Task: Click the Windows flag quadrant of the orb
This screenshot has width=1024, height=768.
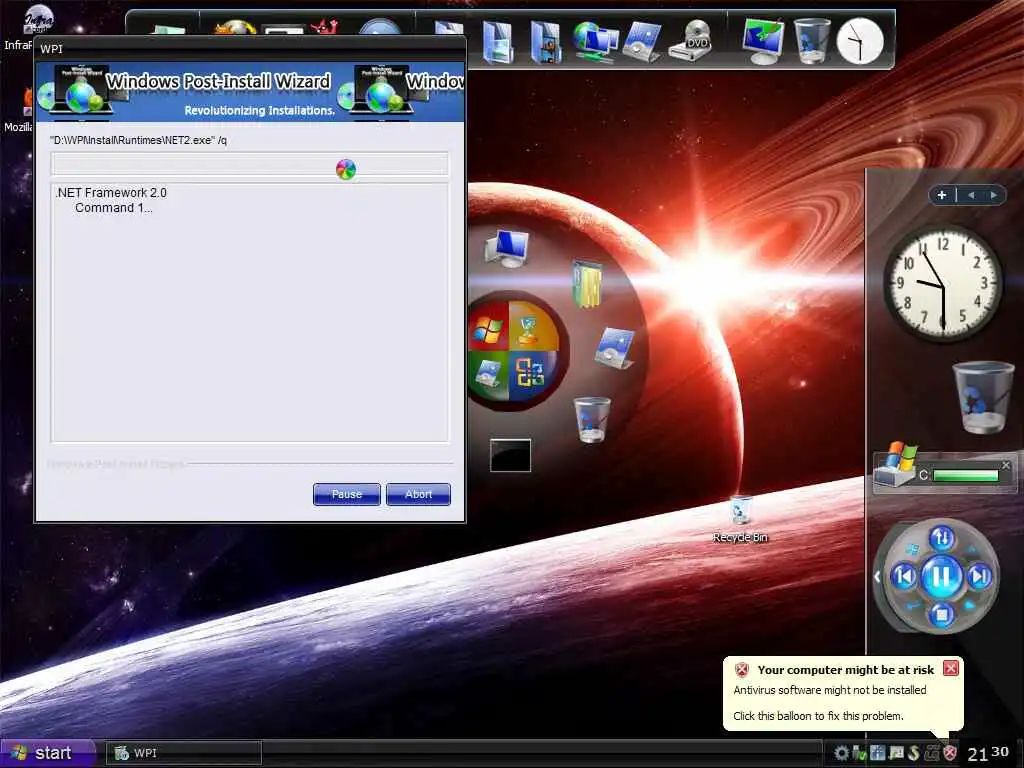Action: 490,328
